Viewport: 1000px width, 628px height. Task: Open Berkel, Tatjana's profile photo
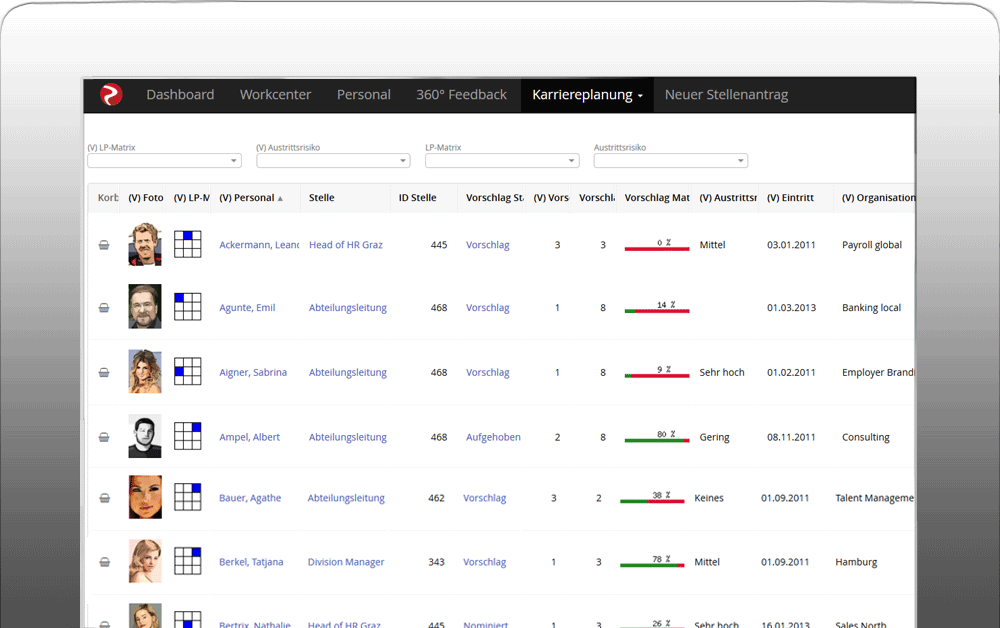(x=145, y=561)
